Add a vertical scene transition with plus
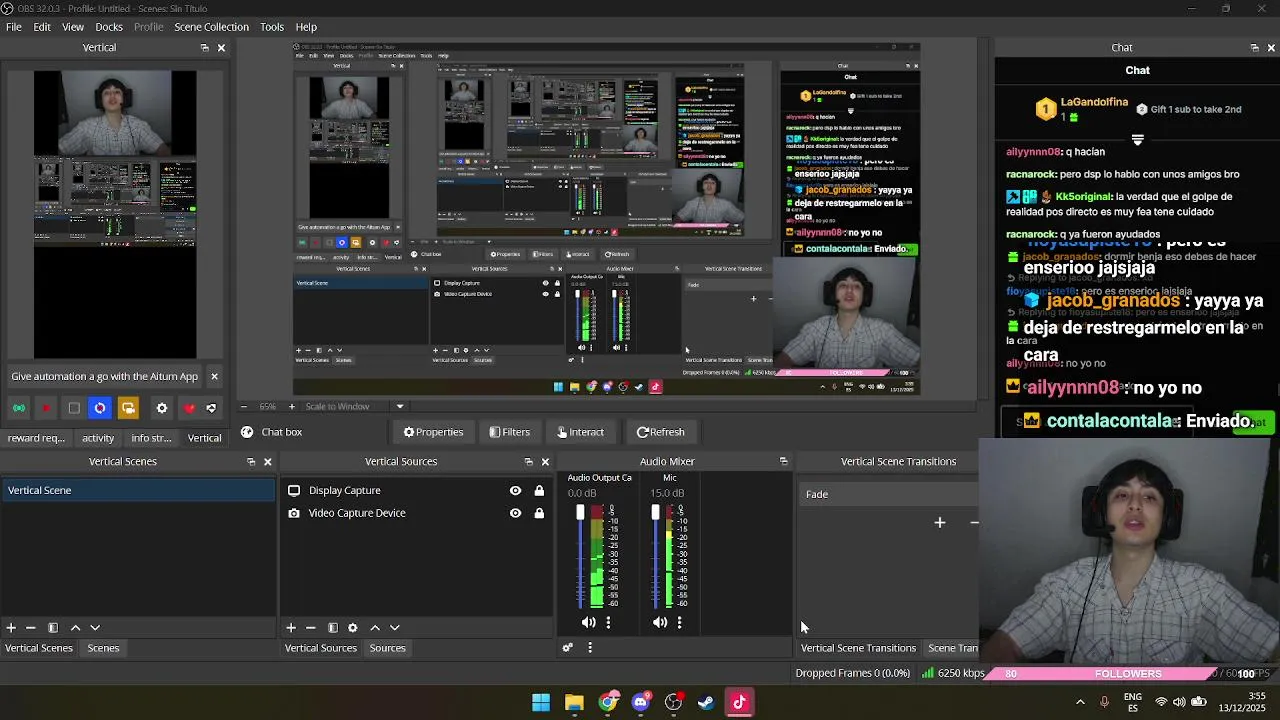This screenshot has width=1280, height=720. pos(940,522)
